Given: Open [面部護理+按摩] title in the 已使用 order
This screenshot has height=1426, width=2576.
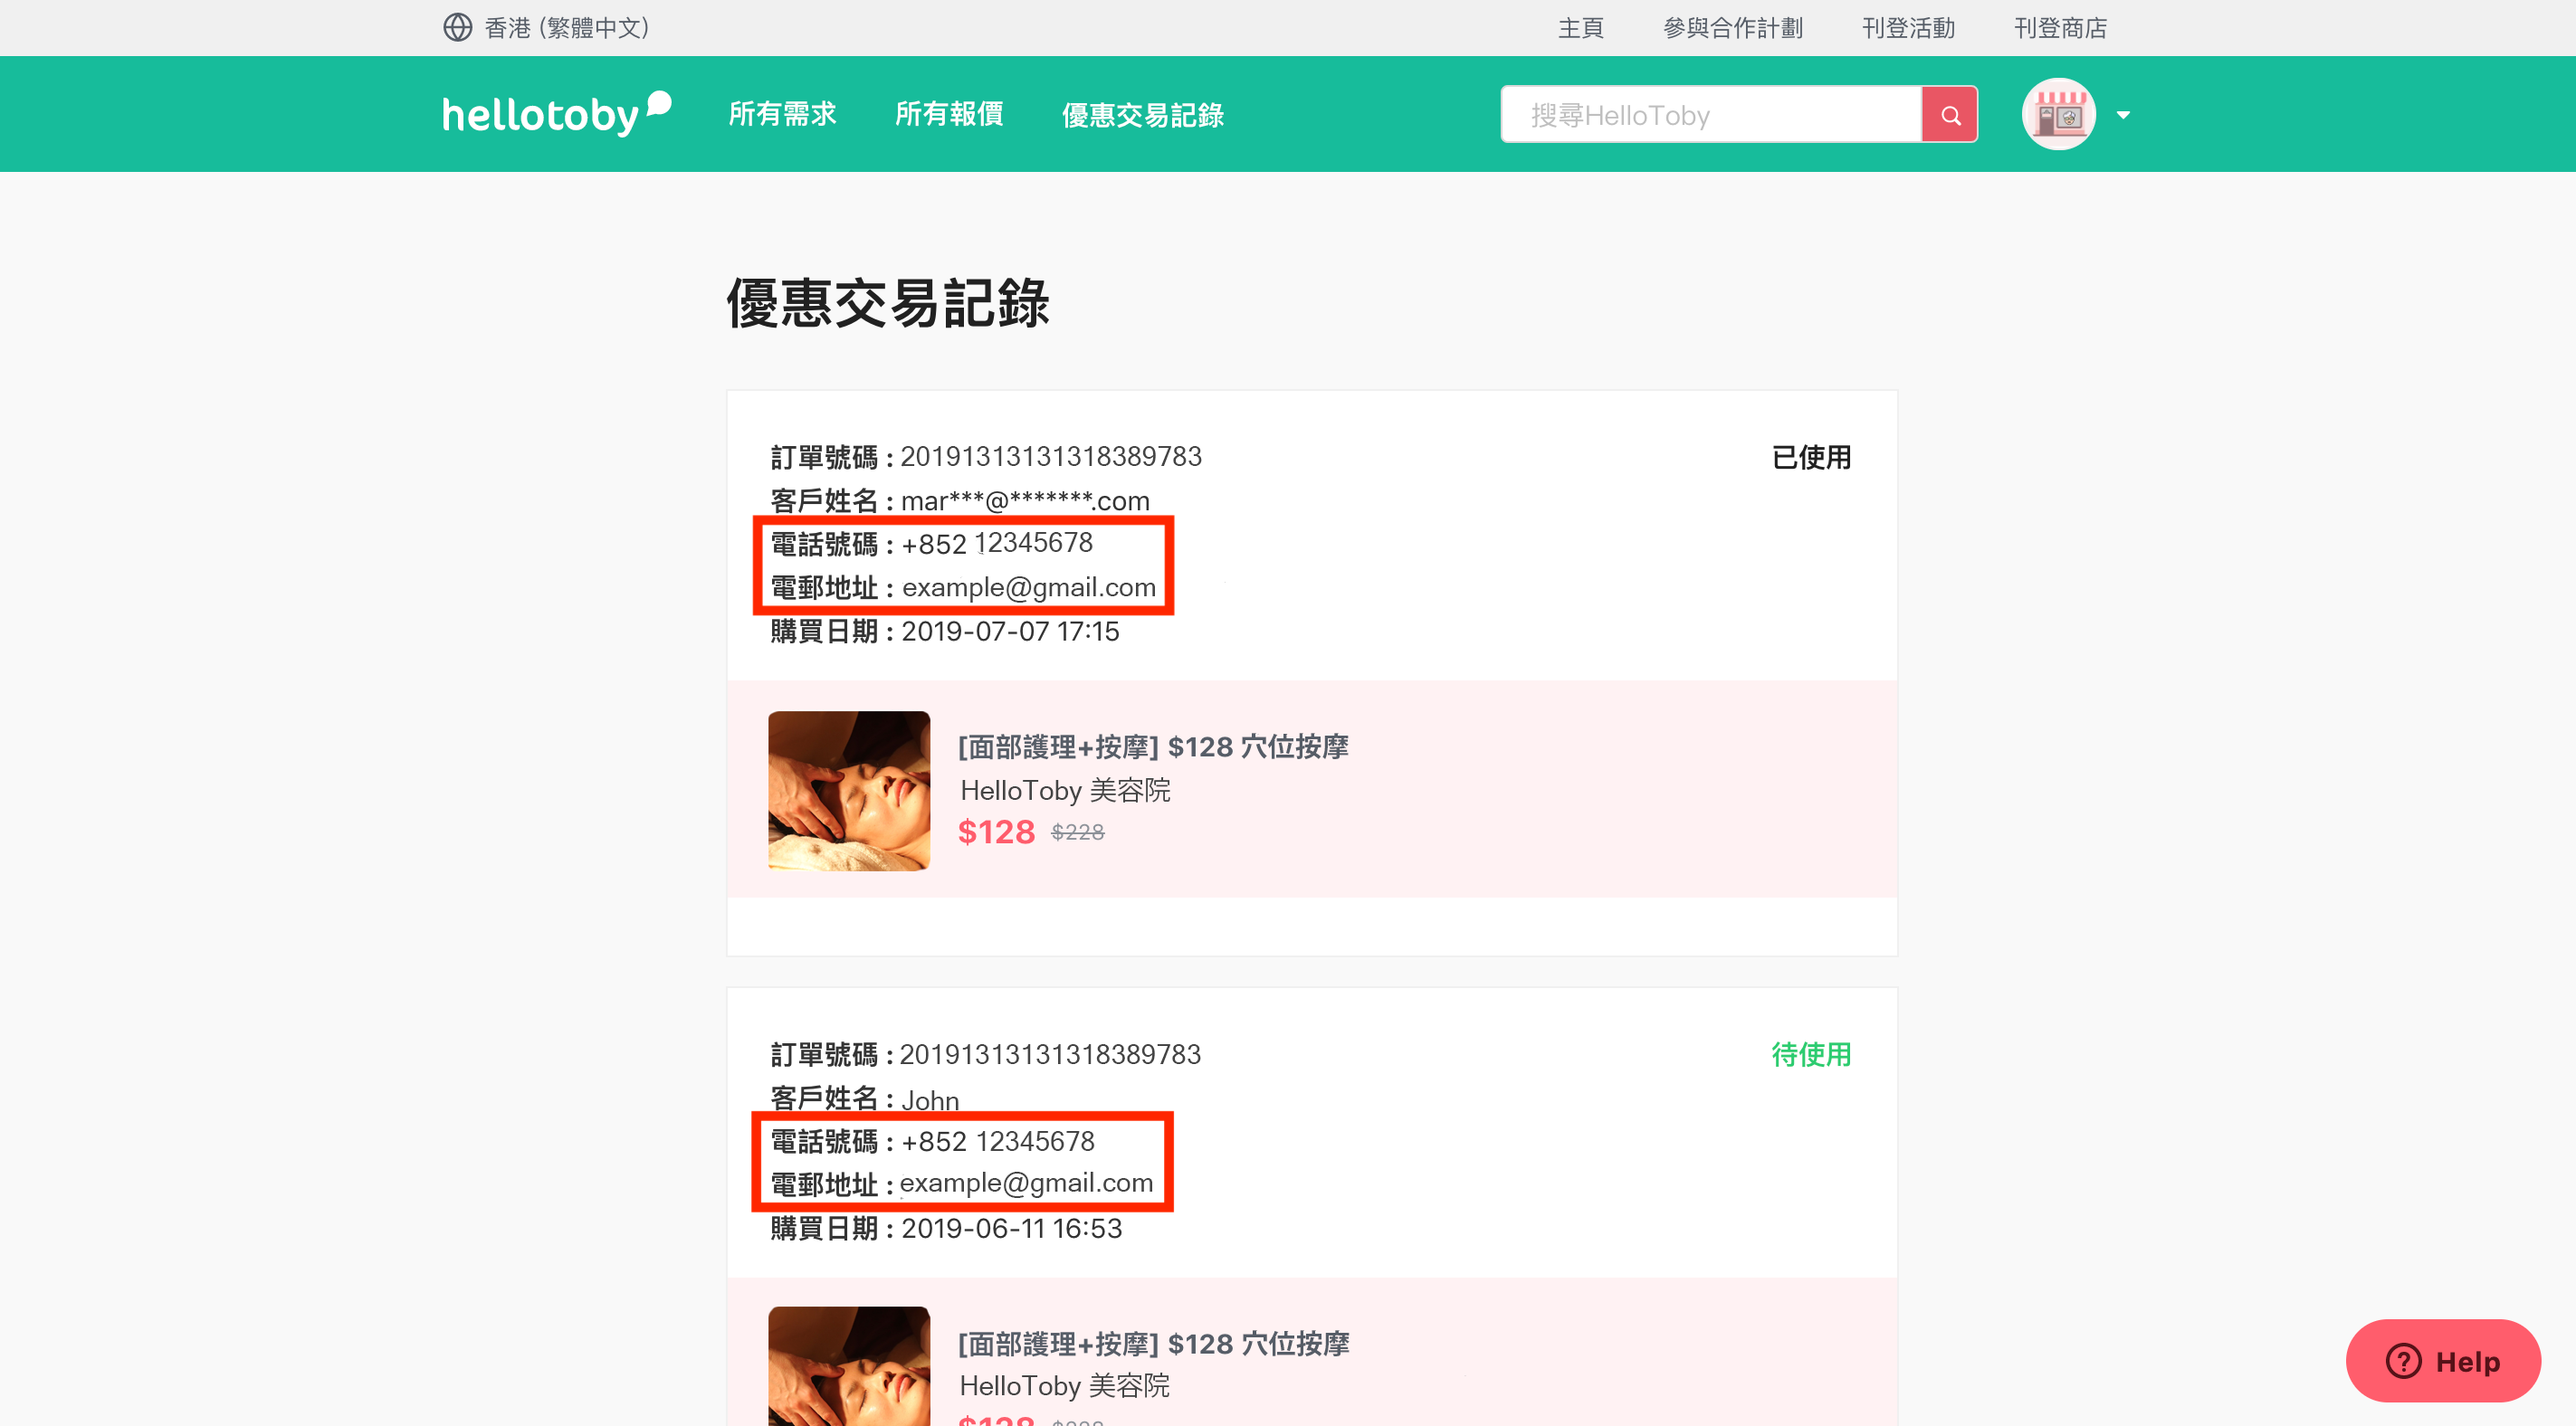Looking at the screenshot, I should tap(1153, 747).
